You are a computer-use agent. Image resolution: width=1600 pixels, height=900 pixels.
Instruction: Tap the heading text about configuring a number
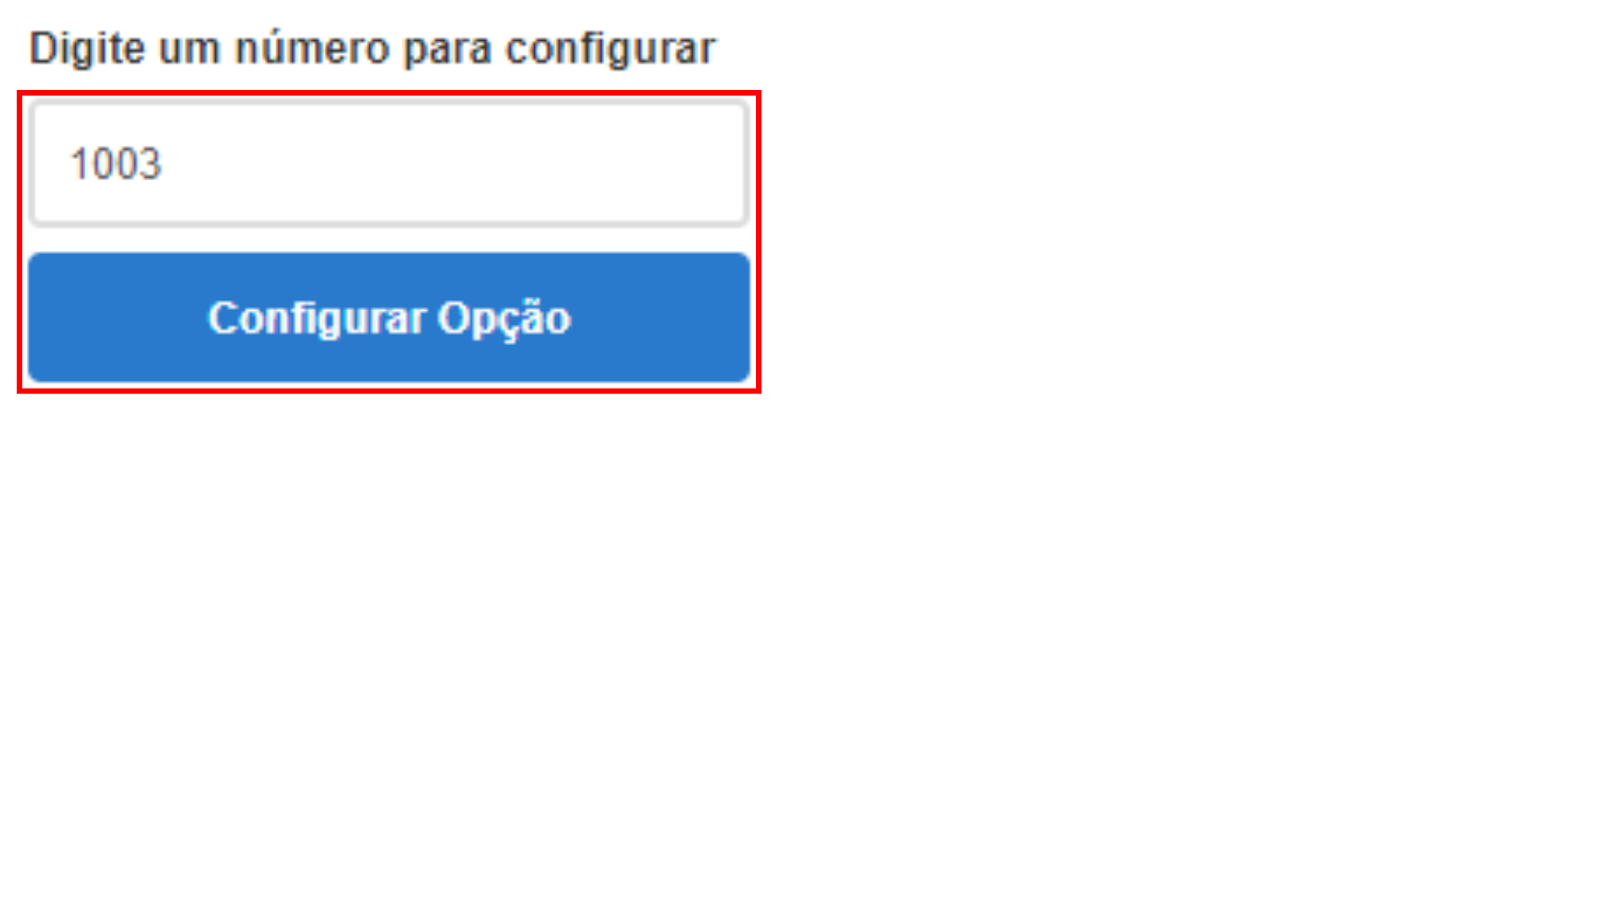coord(372,48)
